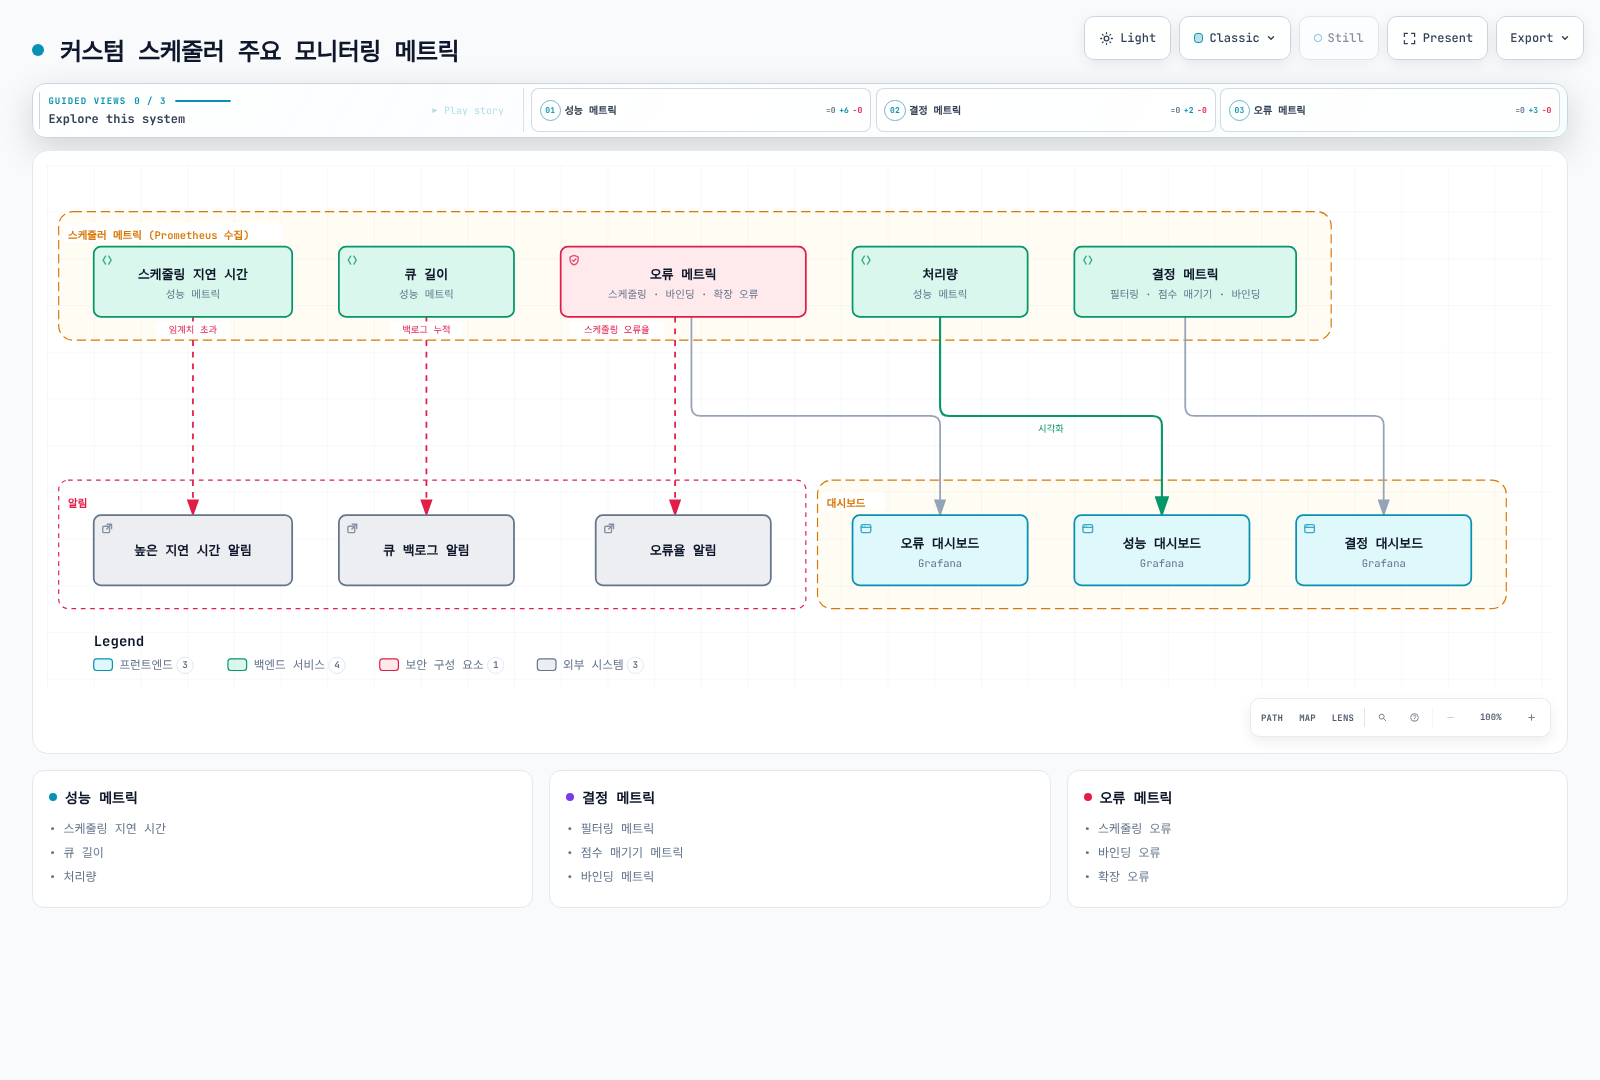1600x1080 pixels.
Task: Open the Classic style dropdown
Action: 1235,38
